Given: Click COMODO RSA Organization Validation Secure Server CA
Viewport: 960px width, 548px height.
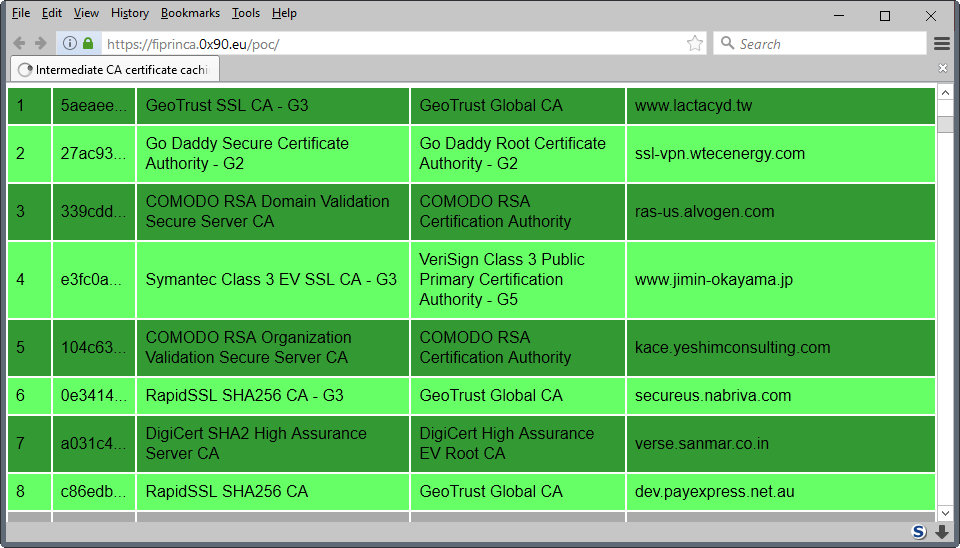Looking at the screenshot, I should [272, 348].
